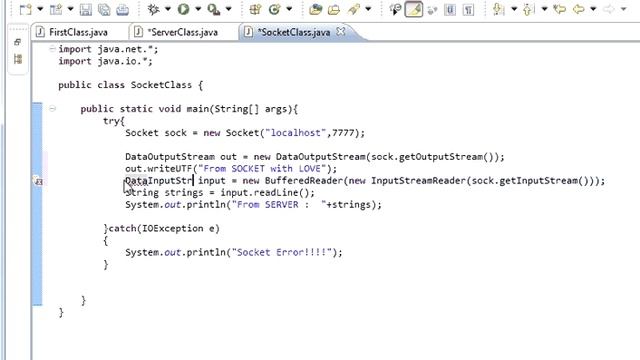Open the dropdown beside the second New icon
This screenshot has width=640, height=360.
[x=70, y=9]
